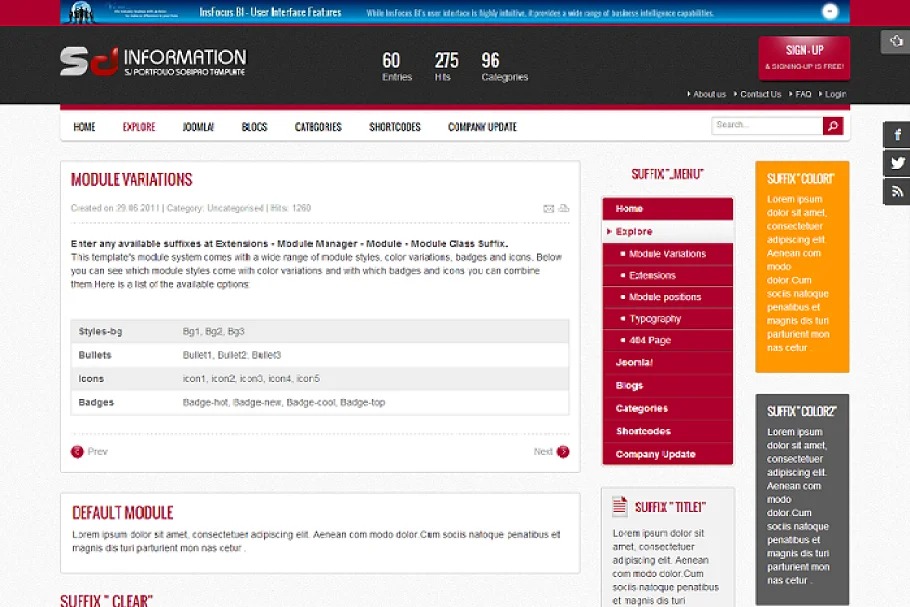
Task: Open the Twitter icon on side bar
Action: point(897,163)
